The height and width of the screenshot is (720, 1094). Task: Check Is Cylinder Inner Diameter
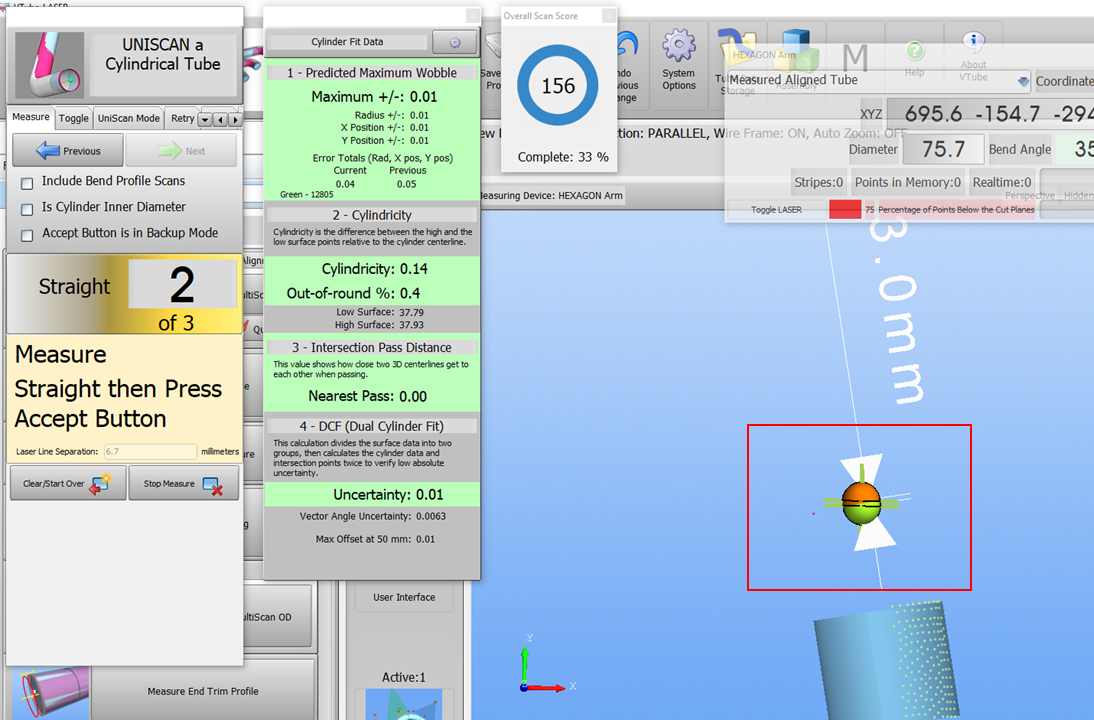[x=27, y=209]
